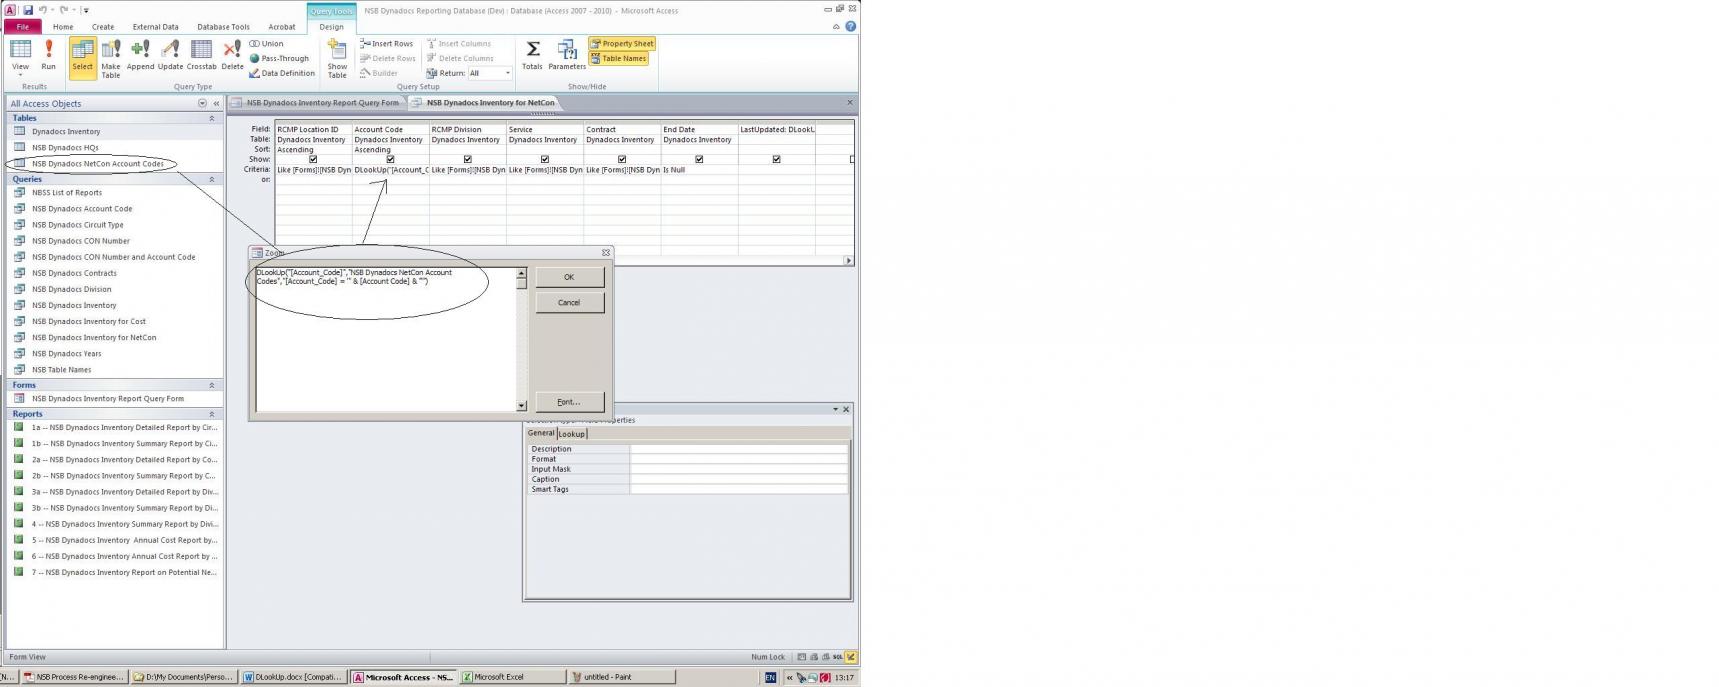This screenshot has height=687, width=1719.
Task: Select the Crosstab query type
Action: click(201, 55)
